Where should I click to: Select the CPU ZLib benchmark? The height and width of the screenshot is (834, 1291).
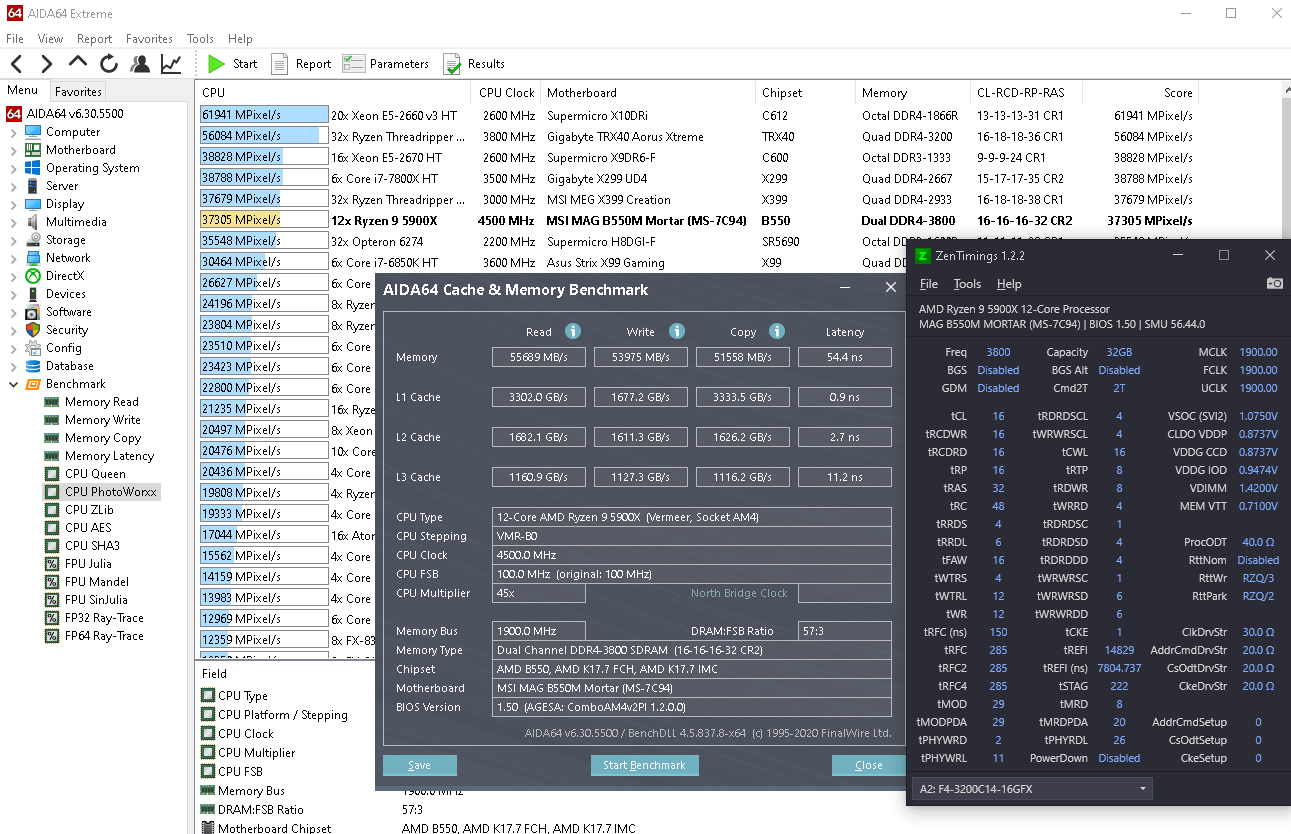point(89,510)
